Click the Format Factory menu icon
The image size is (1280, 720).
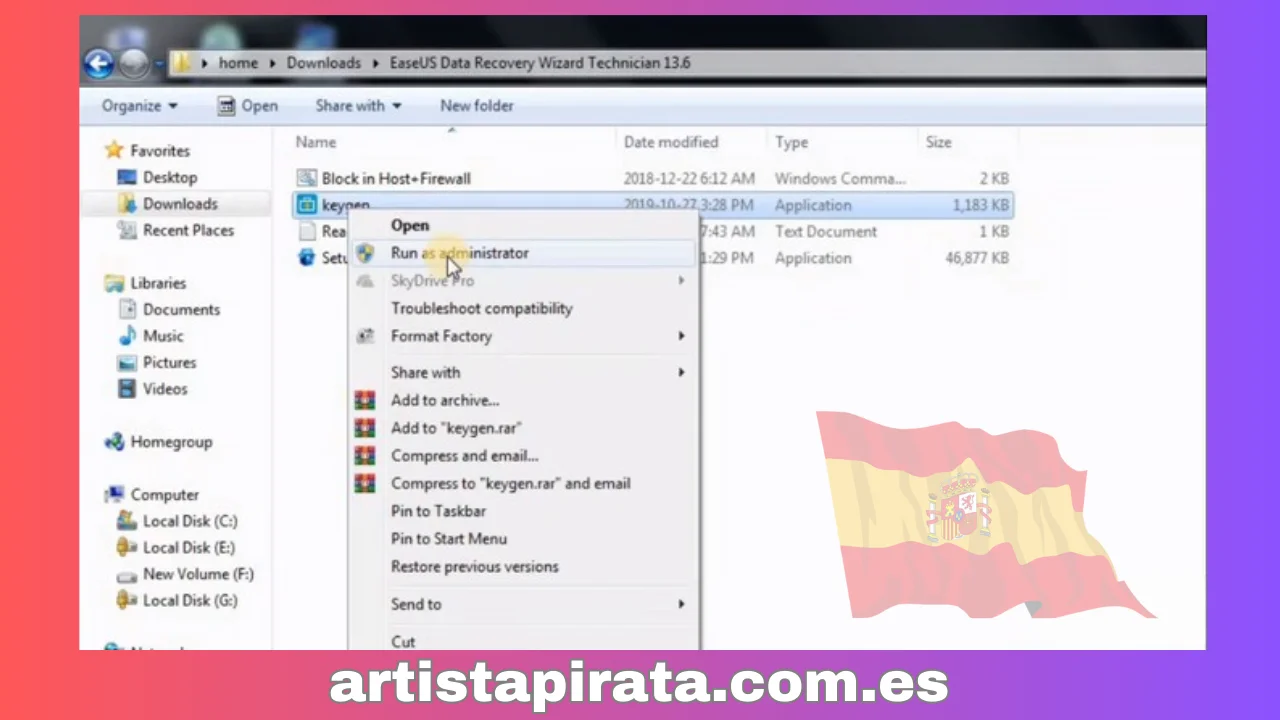pyautogui.click(x=366, y=337)
